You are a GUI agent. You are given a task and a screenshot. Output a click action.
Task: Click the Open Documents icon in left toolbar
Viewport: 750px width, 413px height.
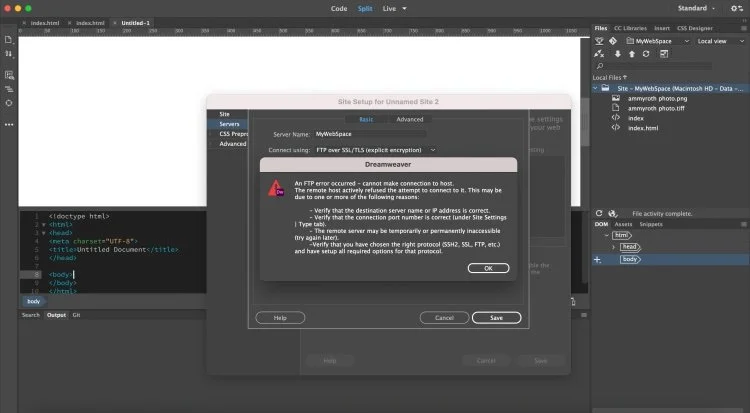(9, 40)
